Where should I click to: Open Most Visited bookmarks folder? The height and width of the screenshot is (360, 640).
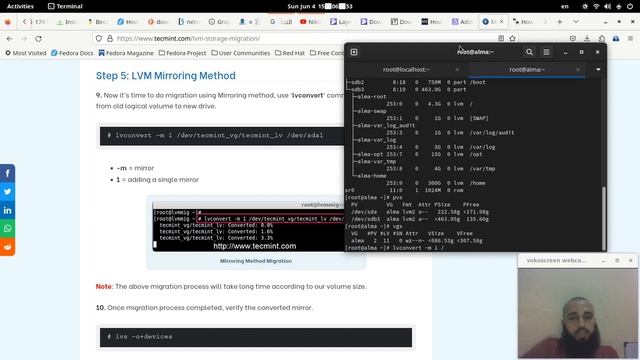click(x=26, y=53)
